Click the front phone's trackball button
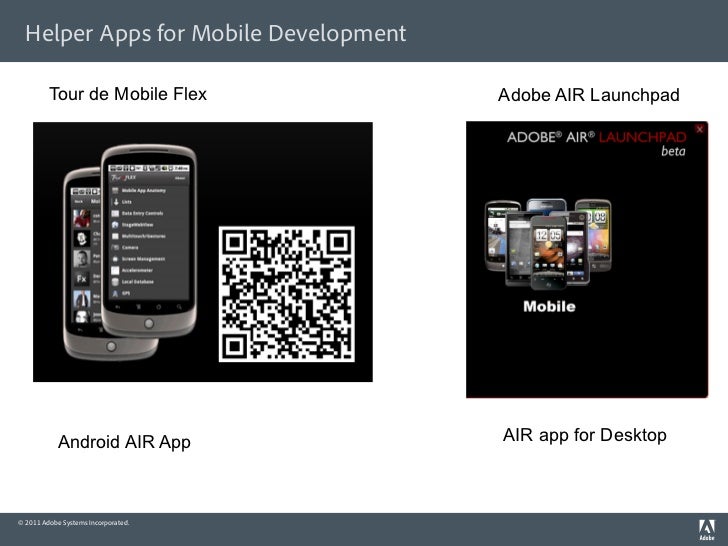Image resolution: width=728 pixels, height=546 pixels. pos(149,323)
